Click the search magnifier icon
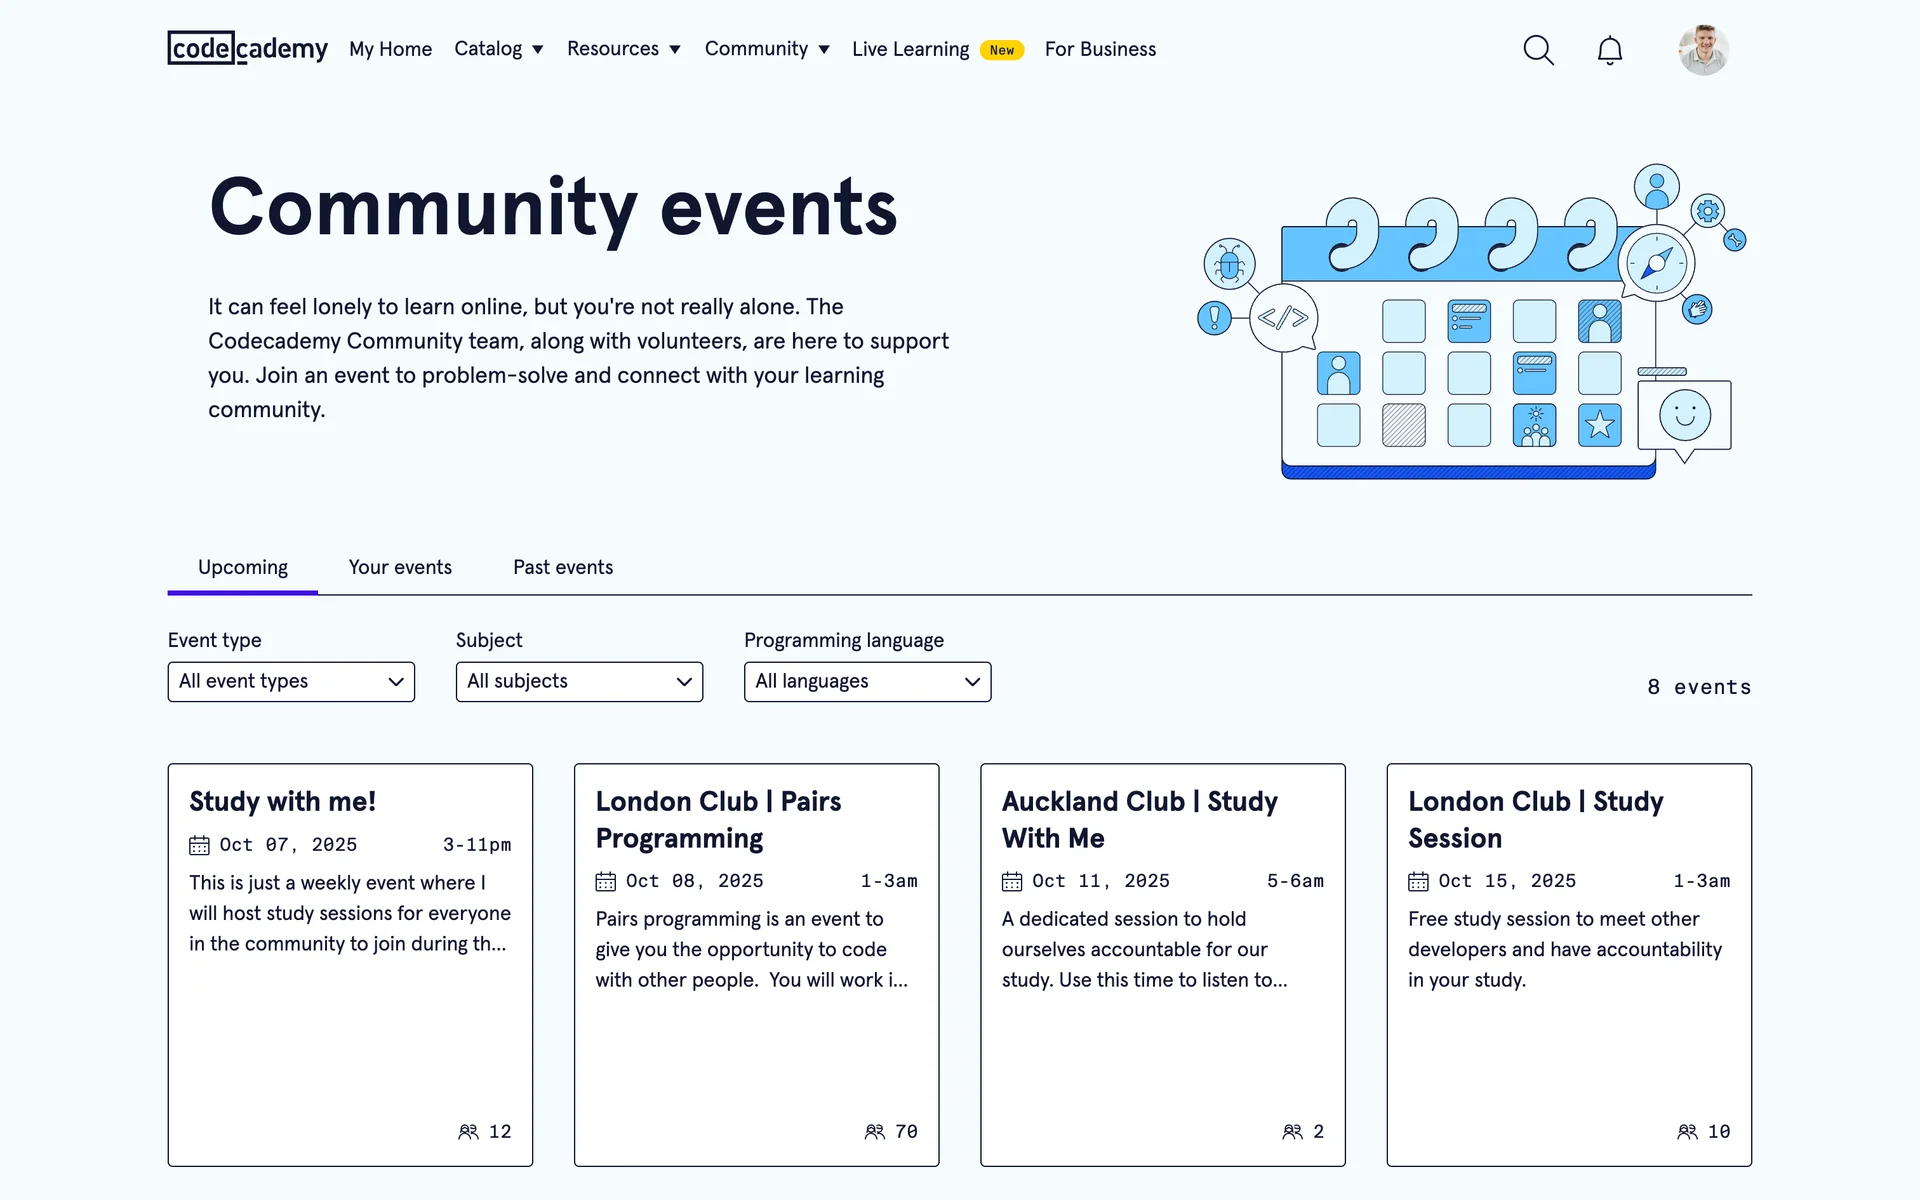The image size is (1920, 1200). point(1538,50)
